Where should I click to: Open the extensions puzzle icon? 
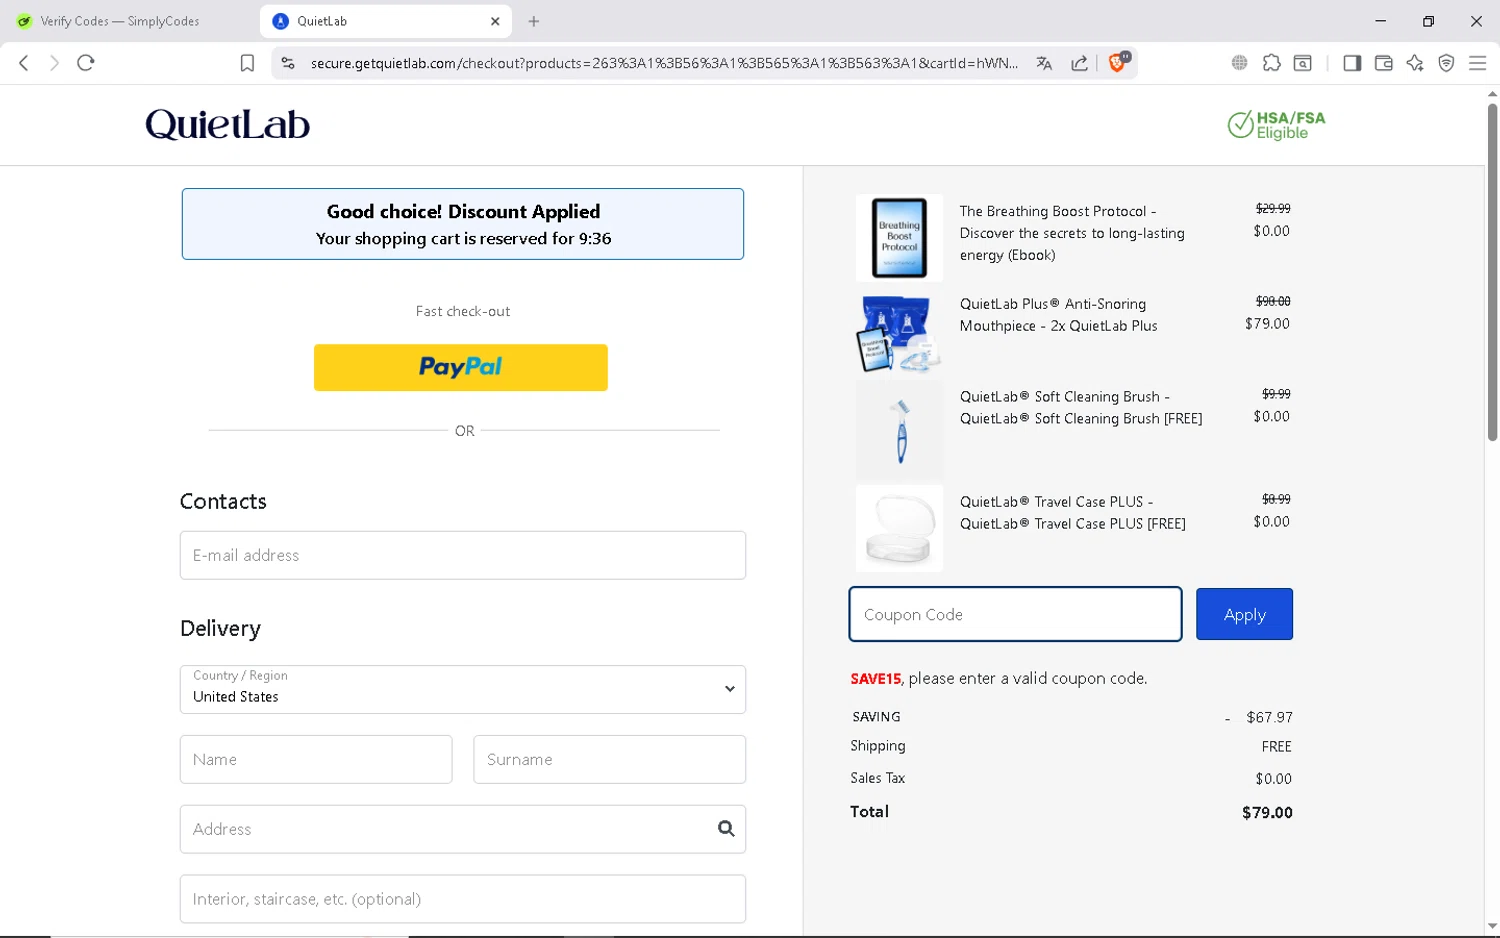1271,63
